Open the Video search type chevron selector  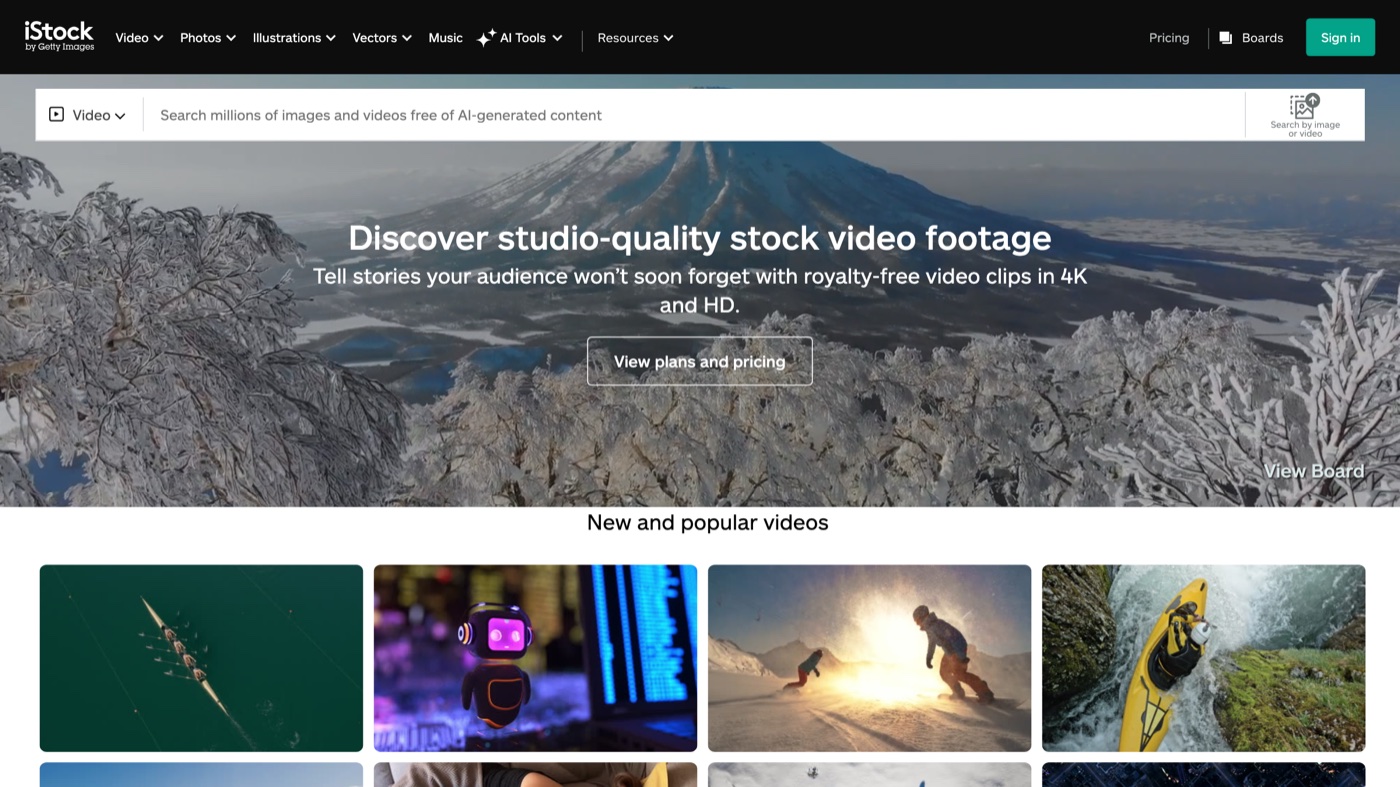click(120, 116)
